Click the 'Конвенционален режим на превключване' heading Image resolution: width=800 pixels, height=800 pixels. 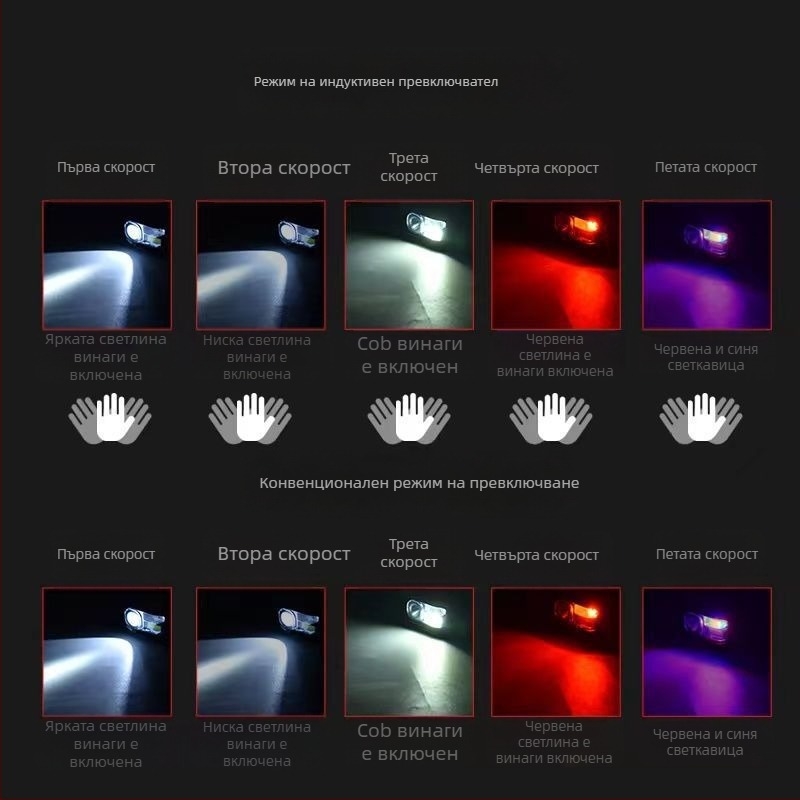pos(419,483)
